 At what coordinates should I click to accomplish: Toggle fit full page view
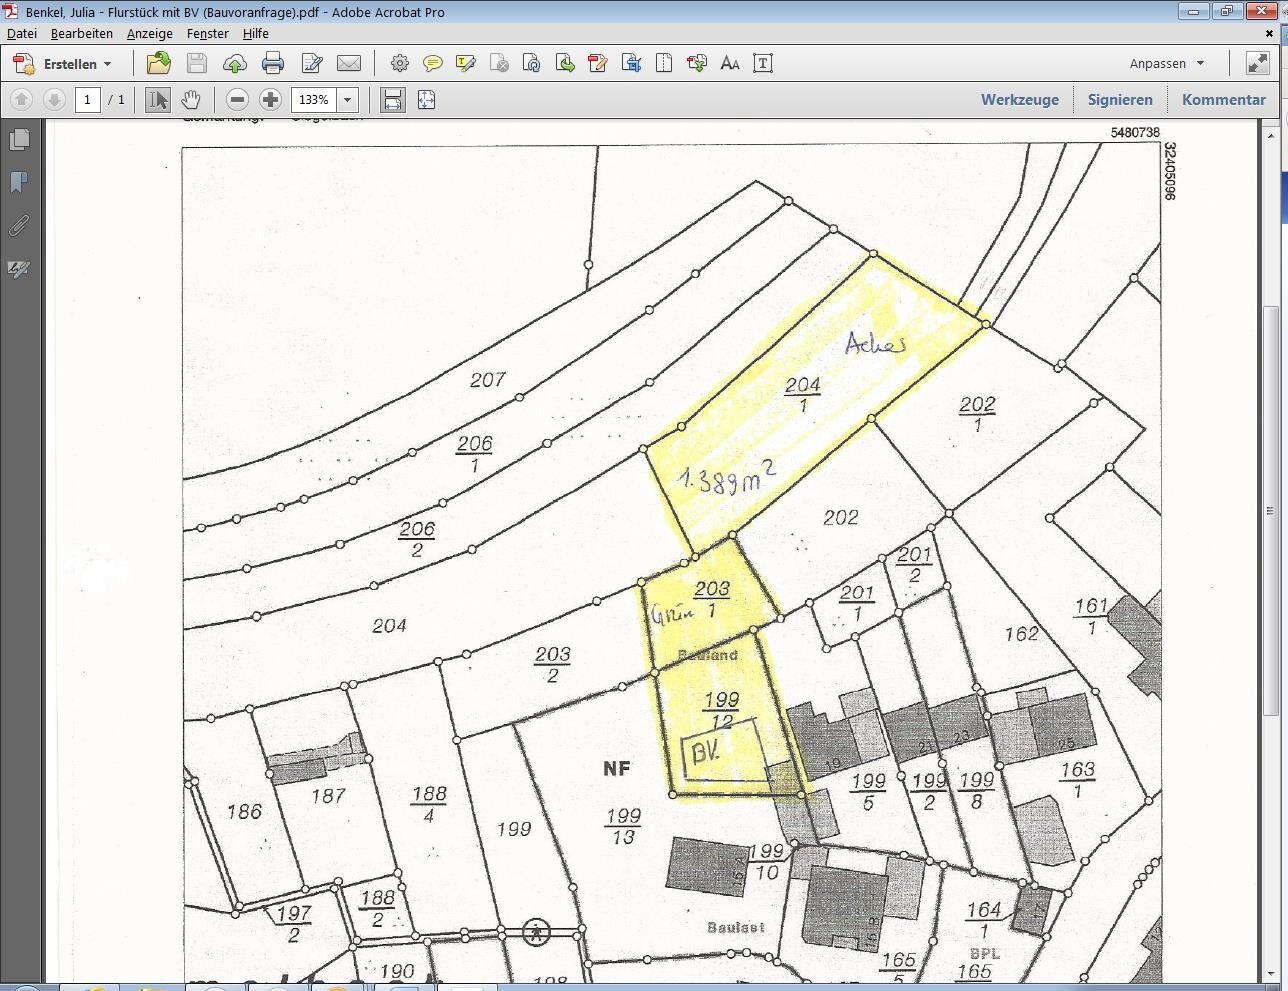point(426,100)
